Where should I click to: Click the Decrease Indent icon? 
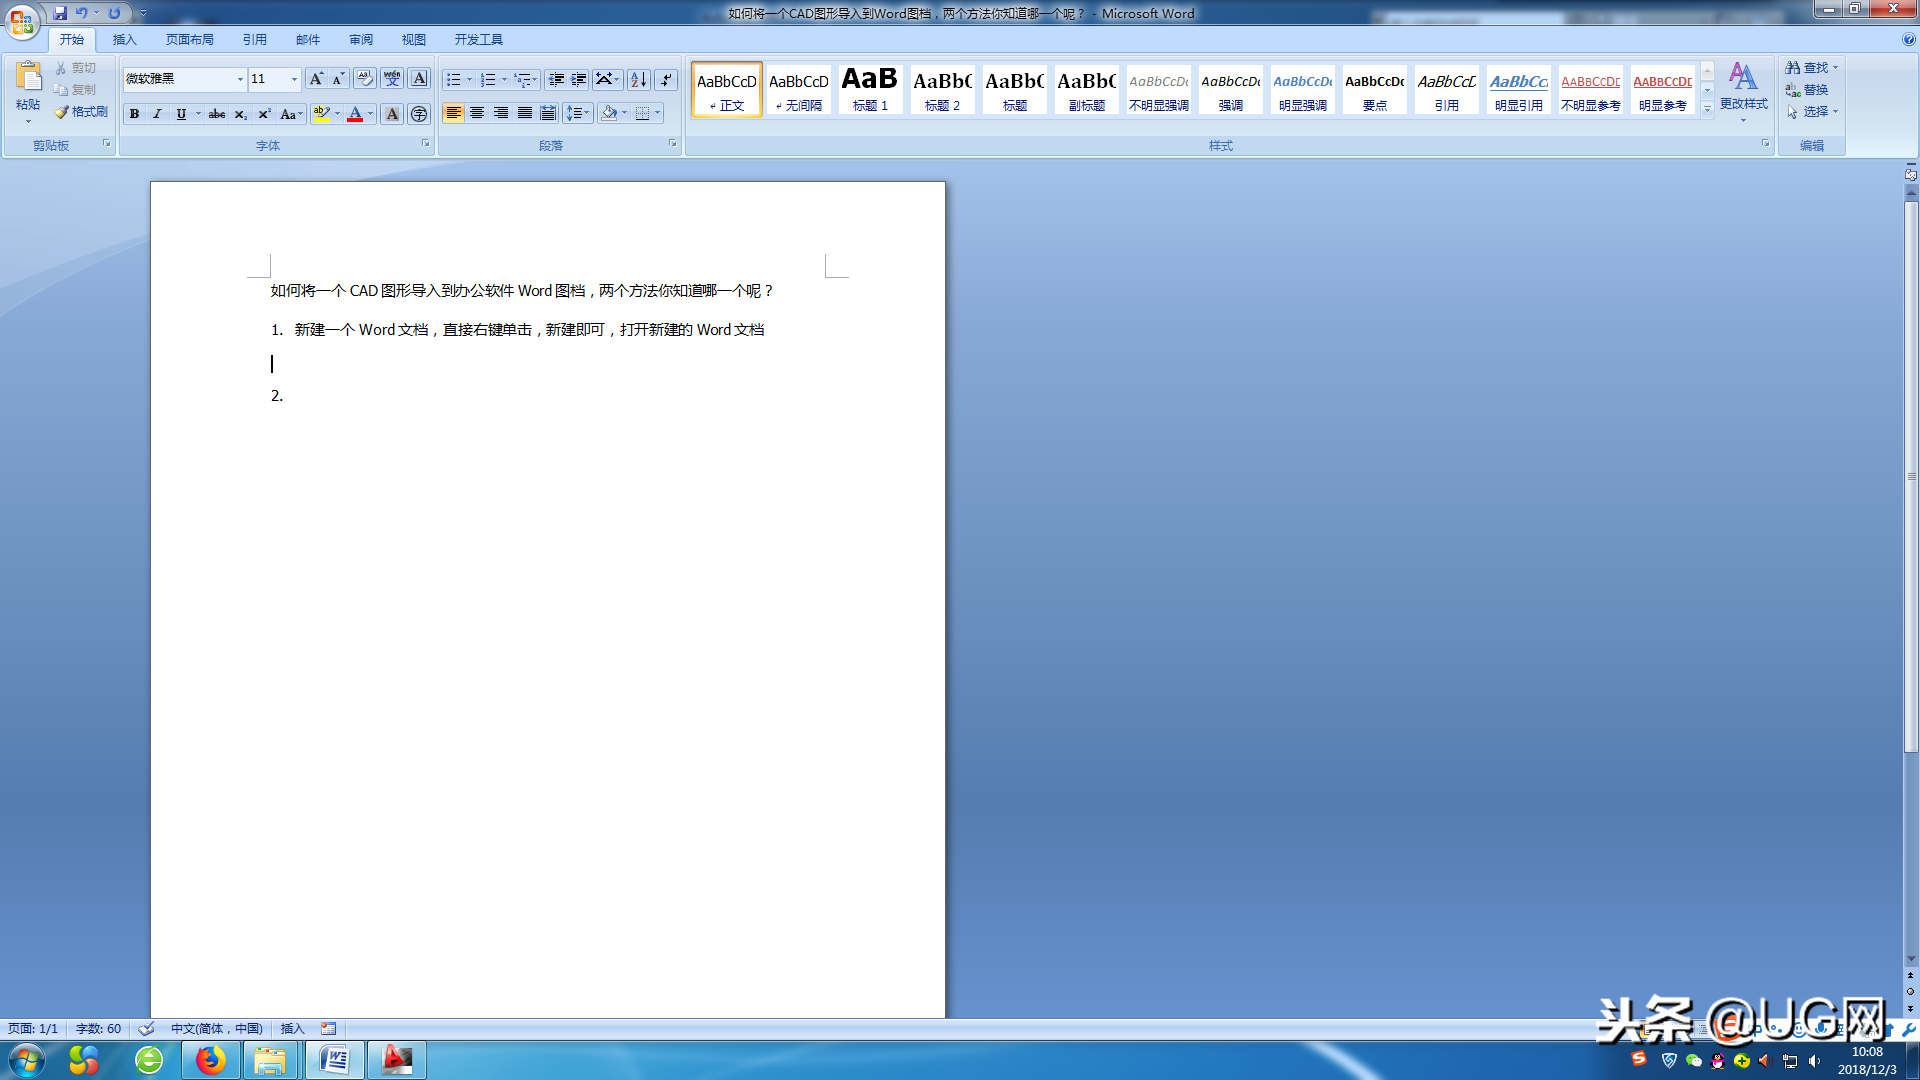click(556, 79)
